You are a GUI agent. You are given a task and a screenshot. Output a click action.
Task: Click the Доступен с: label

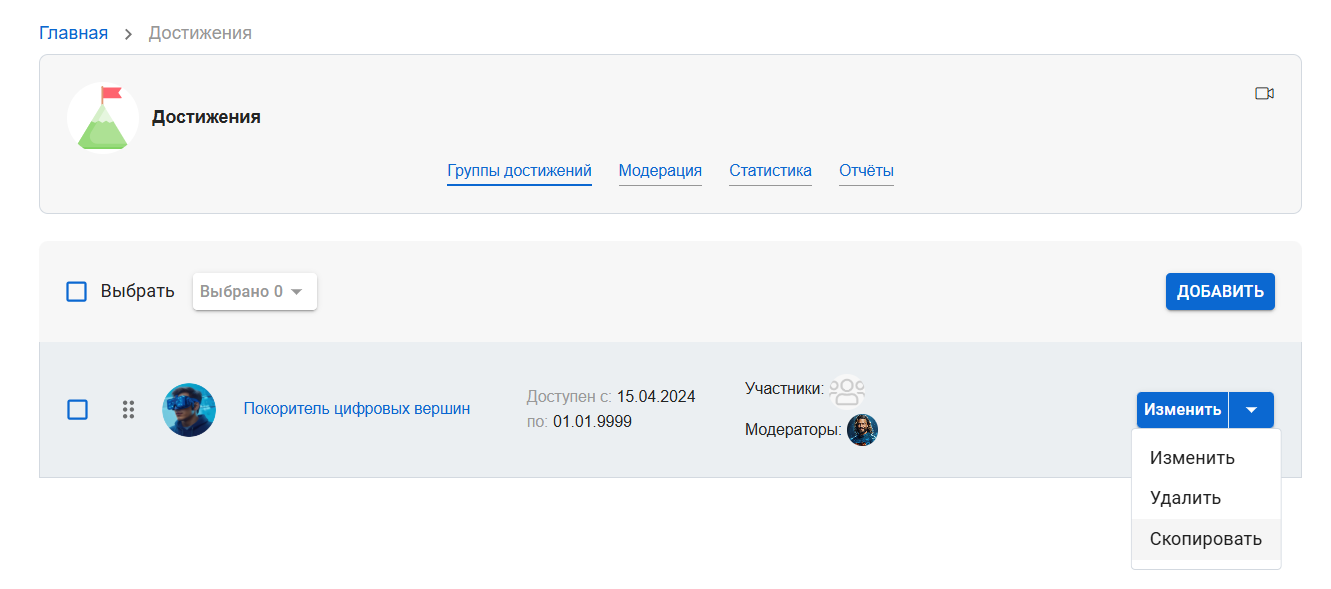569,396
